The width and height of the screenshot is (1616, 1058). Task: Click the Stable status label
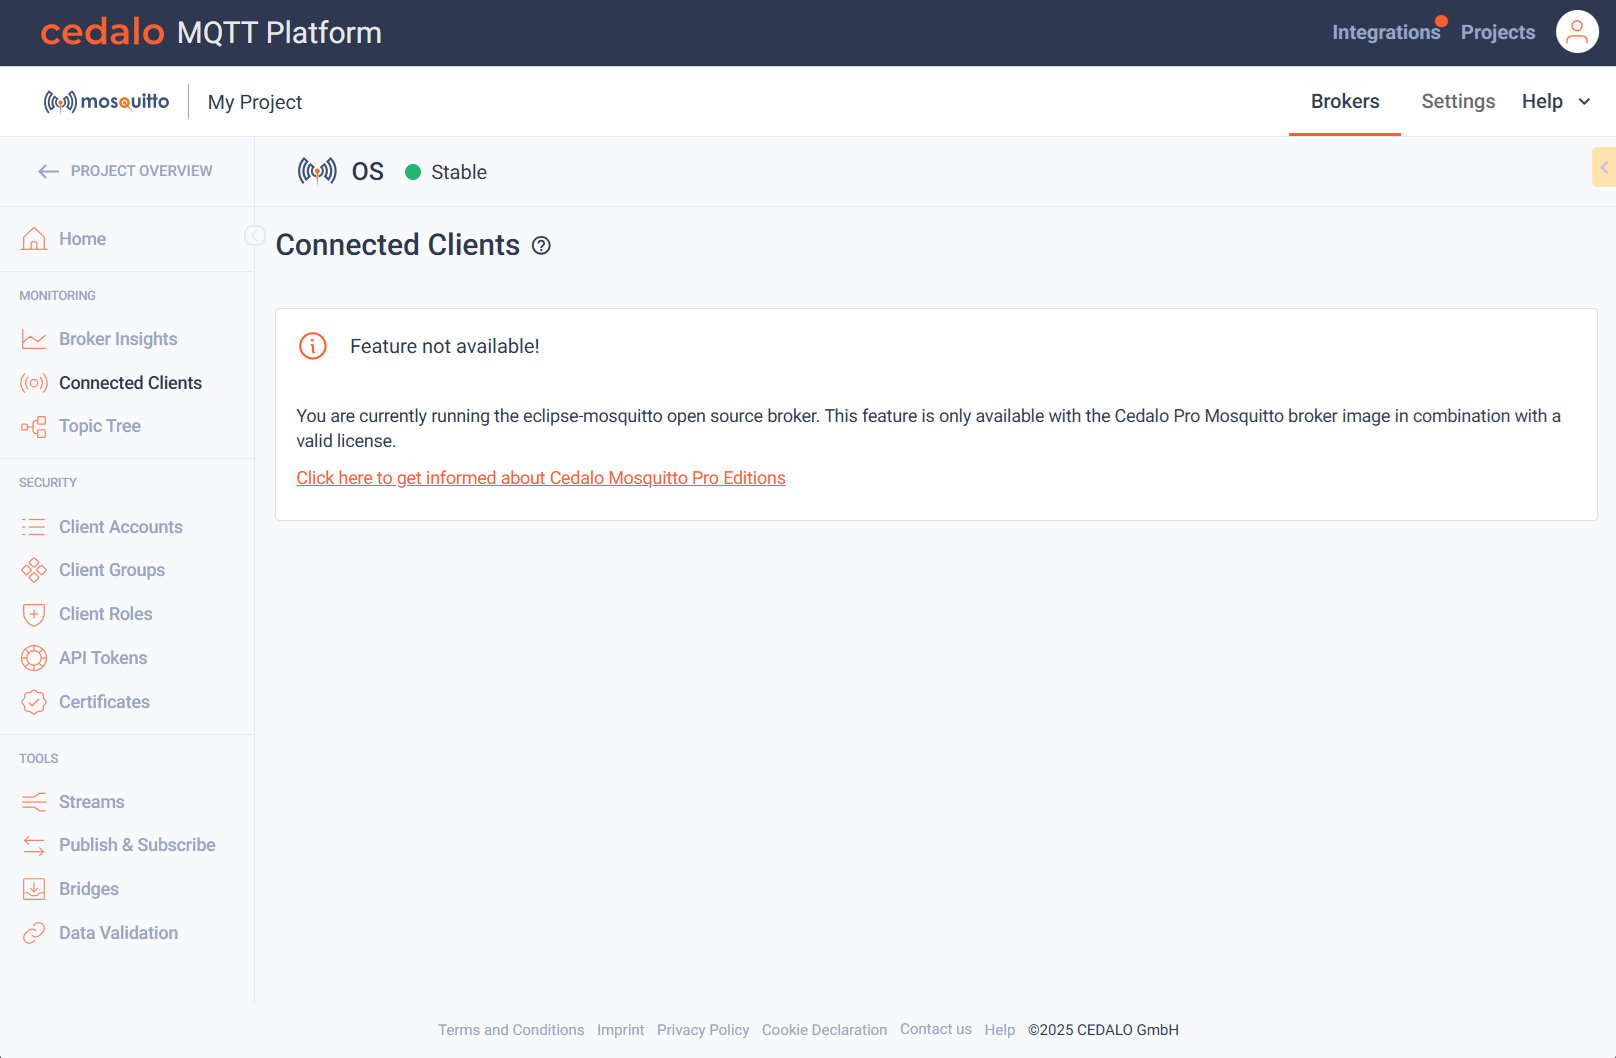coord(459,172)
